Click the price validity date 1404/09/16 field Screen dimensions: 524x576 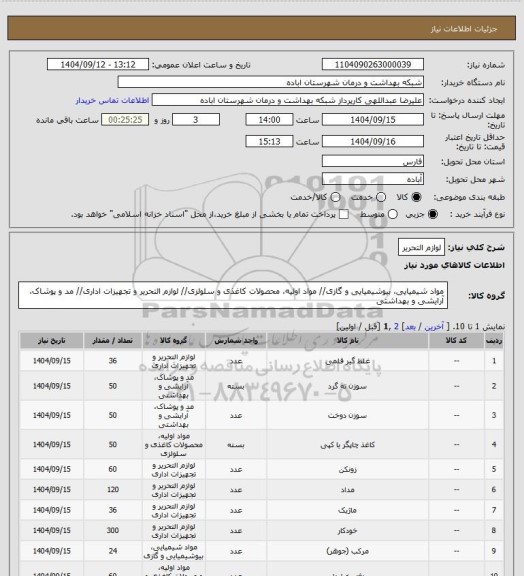point(373,141)
